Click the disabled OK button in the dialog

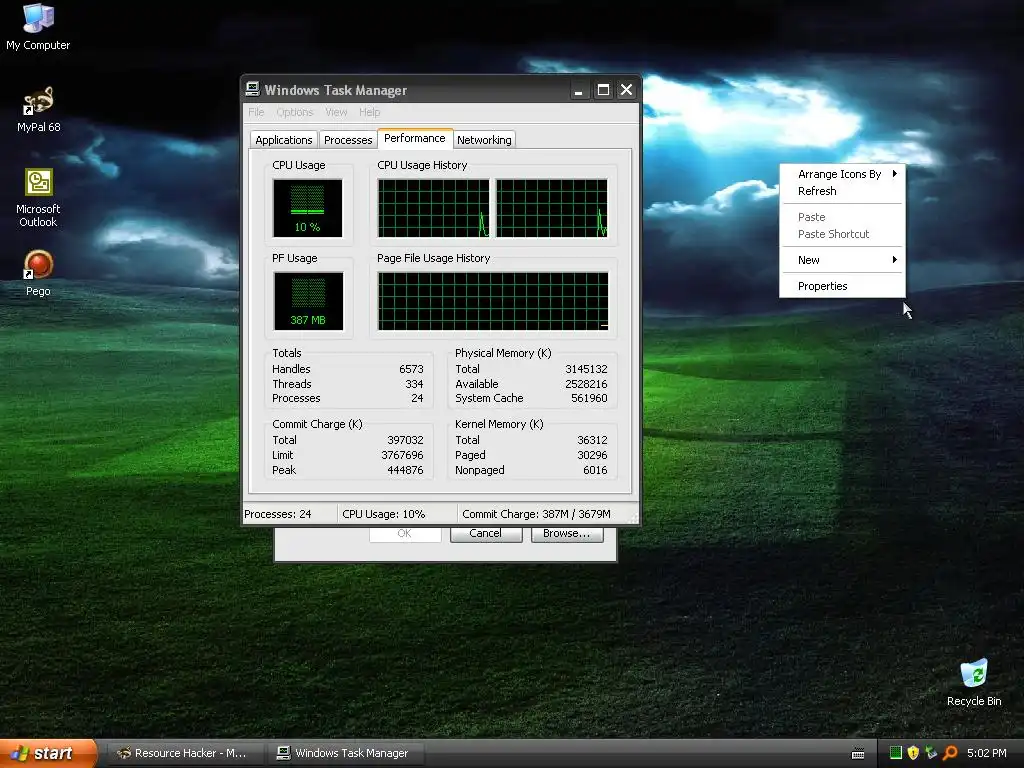[405, 534]
